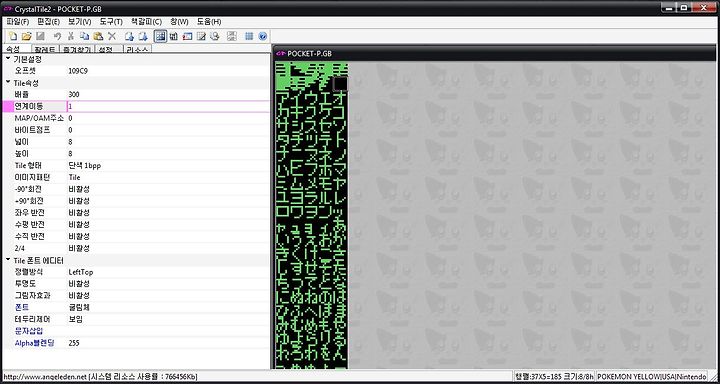Click the Open folder toolbar icon
The image size is (720, 384).
click(27, 36)
